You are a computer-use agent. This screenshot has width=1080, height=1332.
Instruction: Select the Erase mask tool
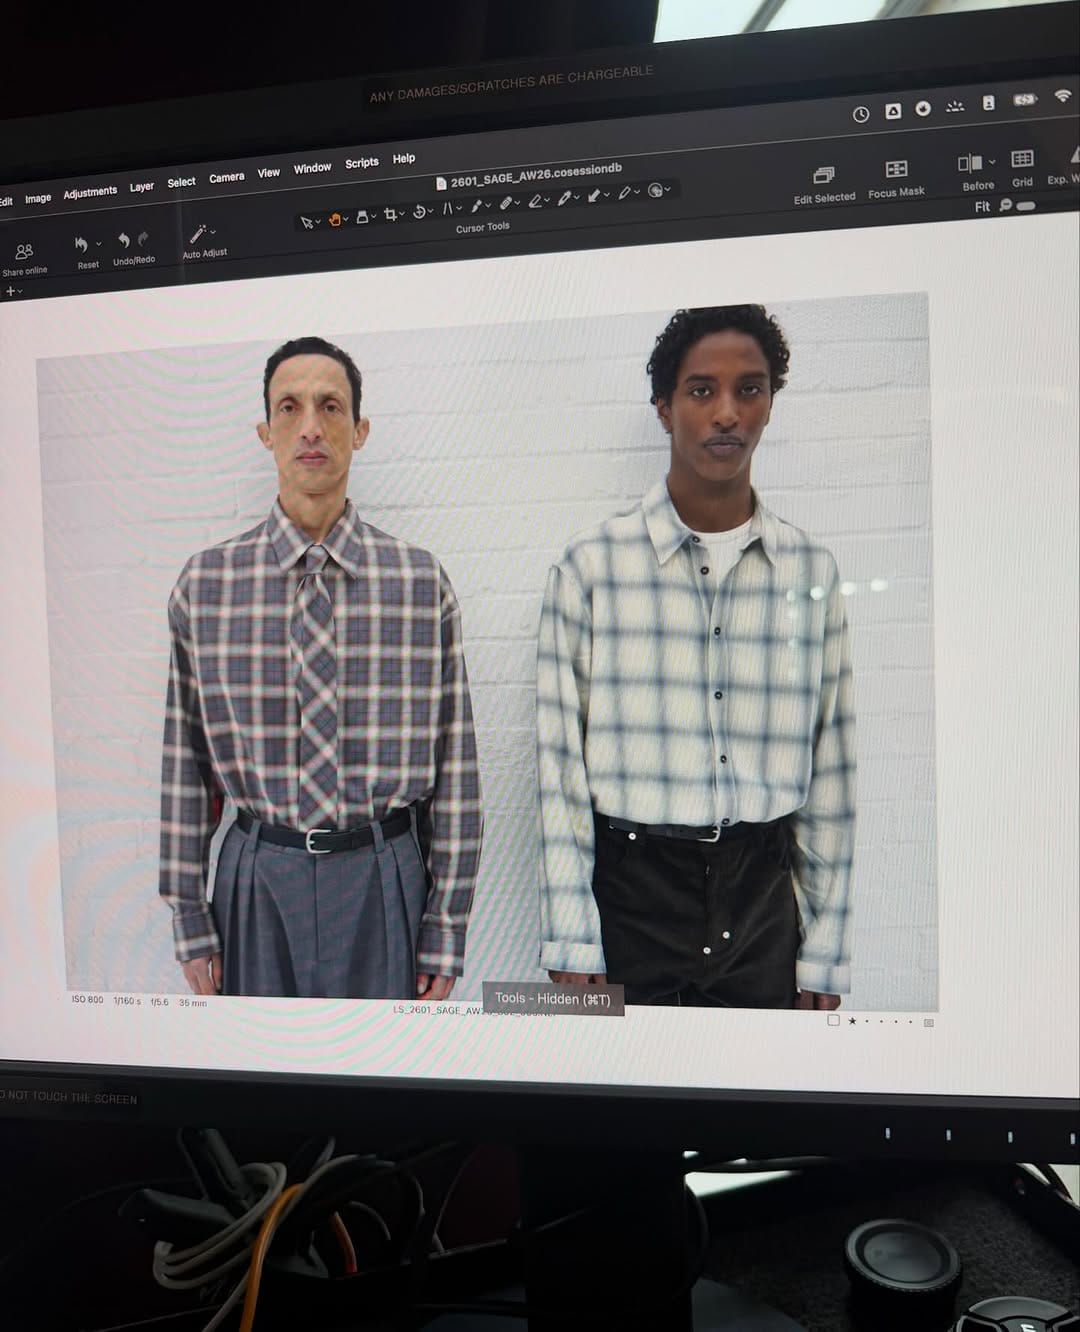point(536,201)
